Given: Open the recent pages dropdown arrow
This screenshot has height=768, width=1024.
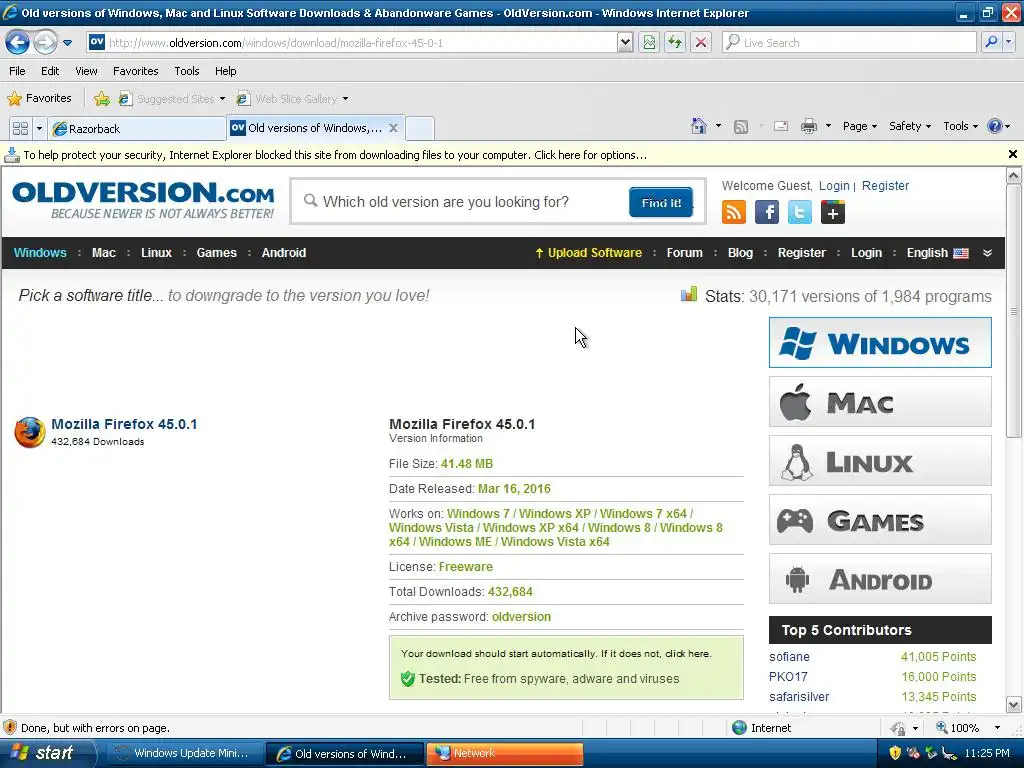Looking at the screenshot, I should click(67, 43).
